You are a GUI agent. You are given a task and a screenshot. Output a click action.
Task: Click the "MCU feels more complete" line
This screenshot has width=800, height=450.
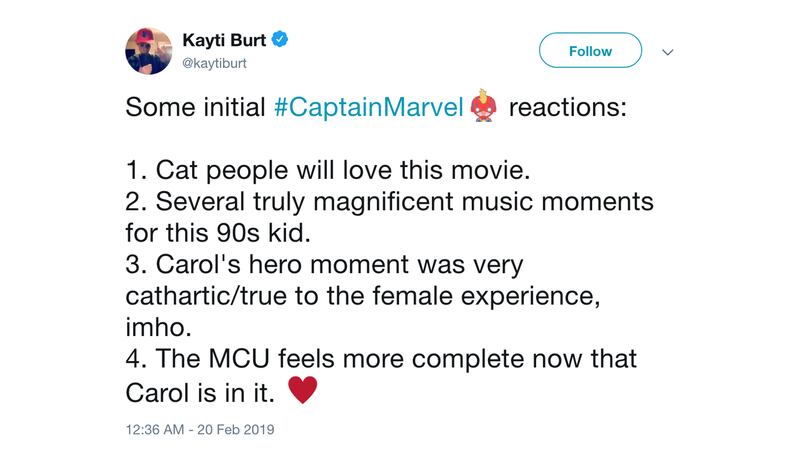click(381, 359)
